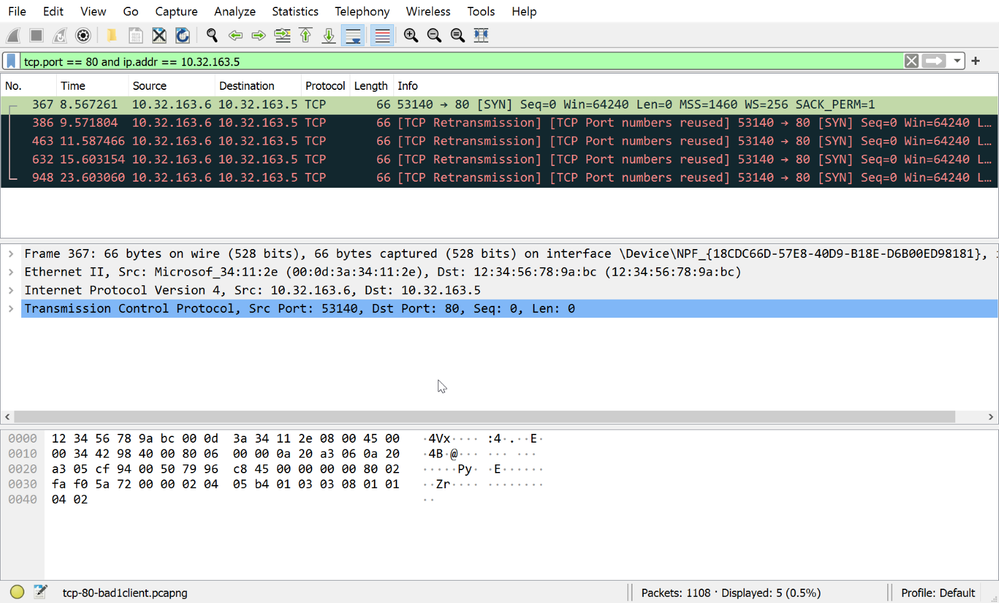
Task: Zoom in the packet text
Action: 411,36
